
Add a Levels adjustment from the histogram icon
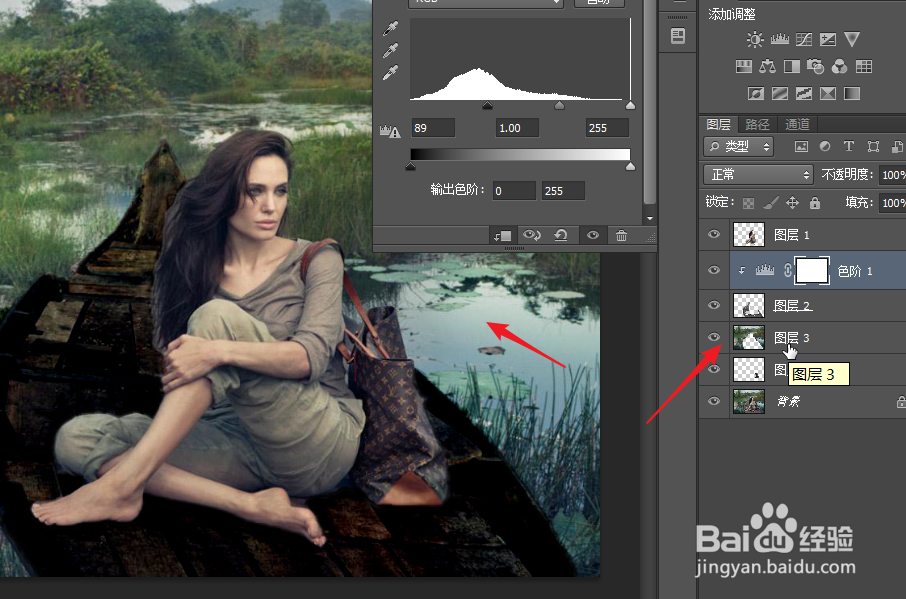click(779, 39)
